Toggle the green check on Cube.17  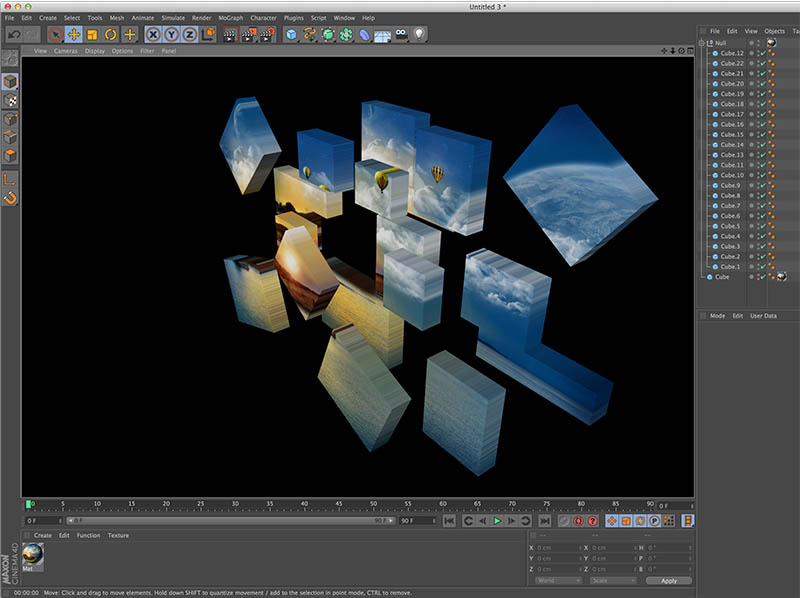[x=763, y=114]
